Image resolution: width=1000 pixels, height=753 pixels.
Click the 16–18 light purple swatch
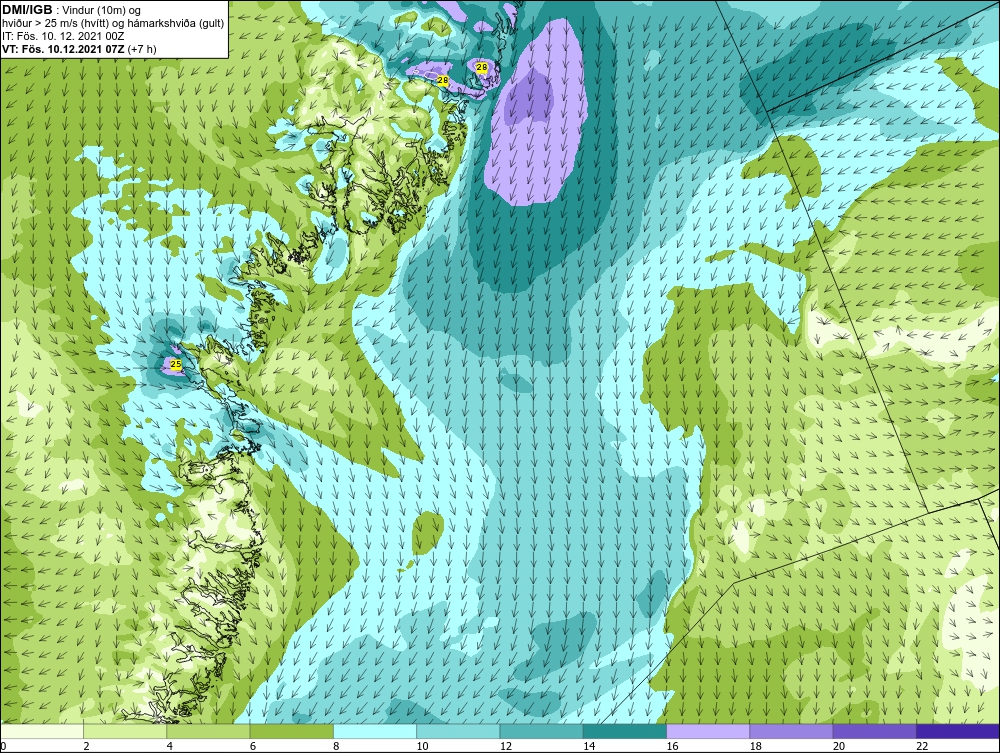coord(708,731)
